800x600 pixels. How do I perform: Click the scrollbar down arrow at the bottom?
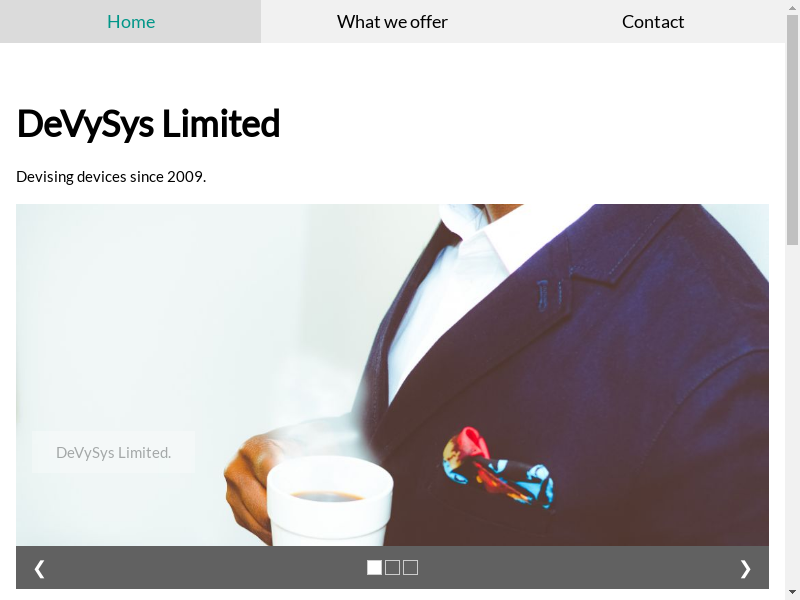click(x=793, y=593)
